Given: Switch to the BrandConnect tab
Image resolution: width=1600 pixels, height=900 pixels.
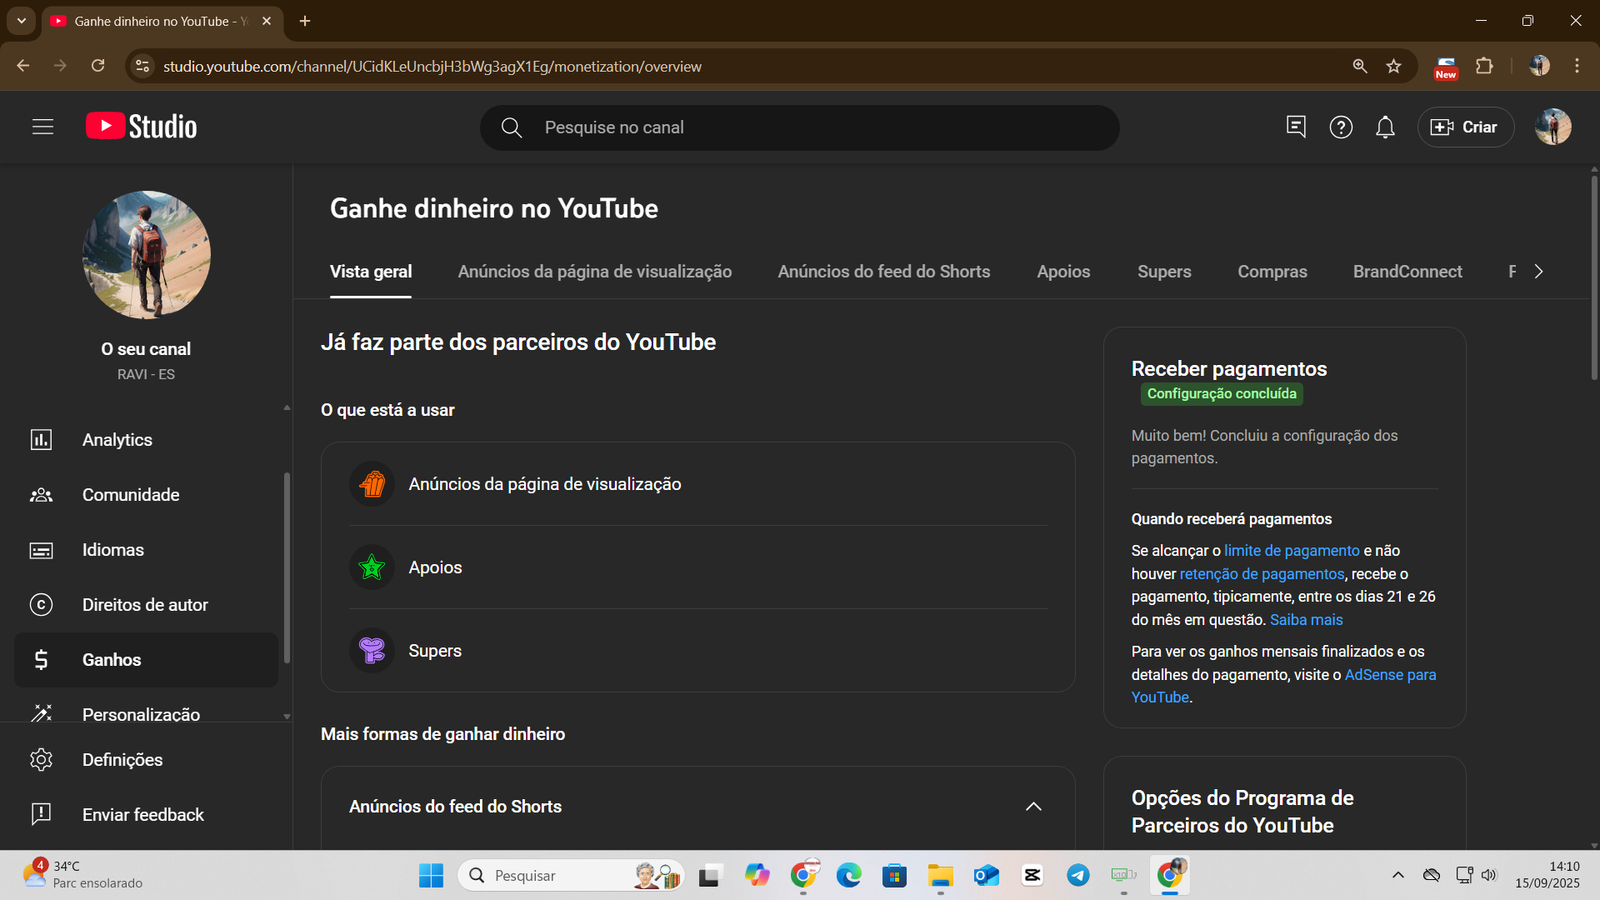Looking at the screenshot, I should (1407, 272).
